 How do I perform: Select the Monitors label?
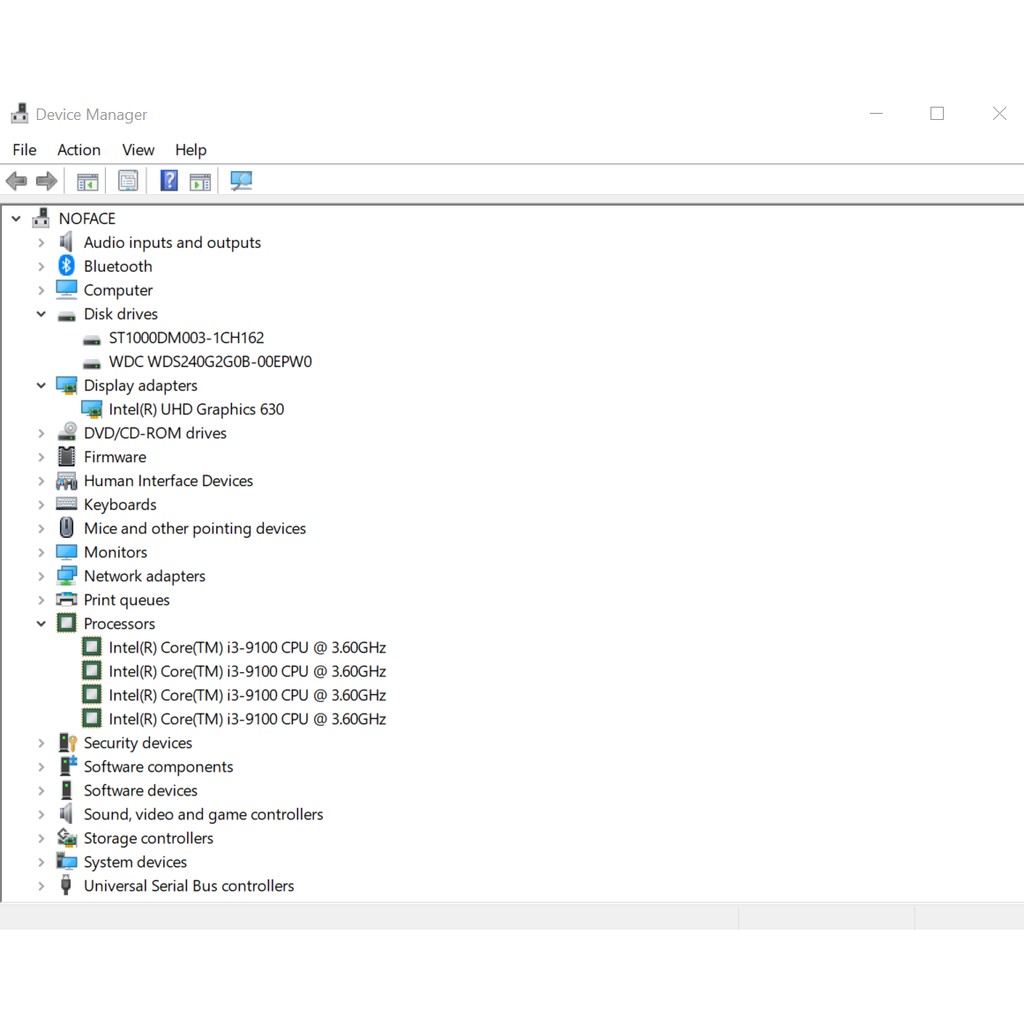(x=116, y=552)
